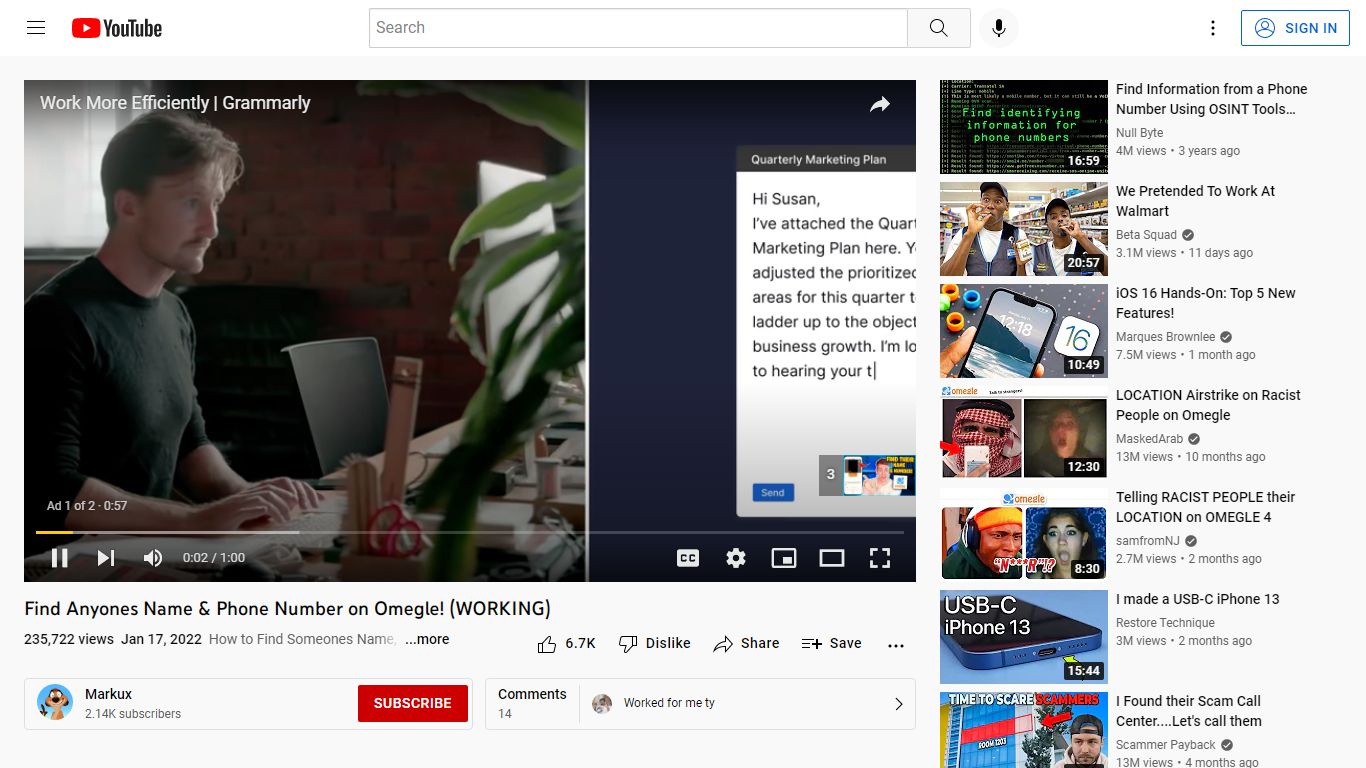Image resolution: width=1366 pixels, height=768 pixels.
Task: Open 'I made a USB-C iPhone 13' title
Action: point(1197,599)
